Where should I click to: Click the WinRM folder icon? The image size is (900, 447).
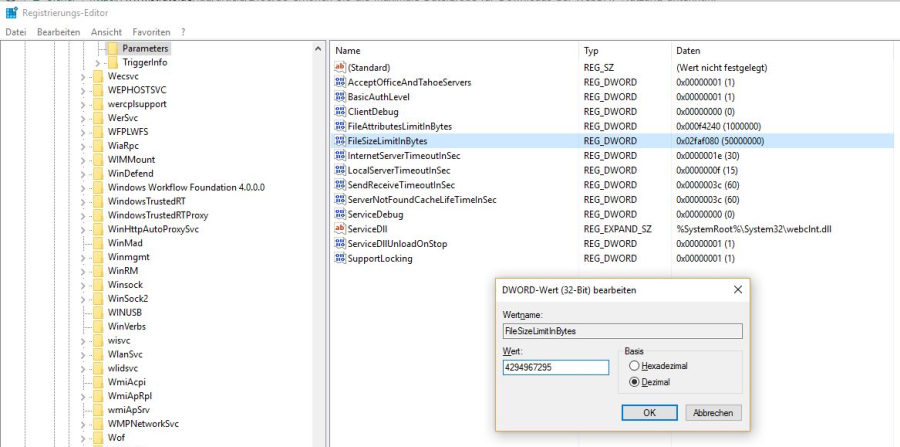point(98,271)
